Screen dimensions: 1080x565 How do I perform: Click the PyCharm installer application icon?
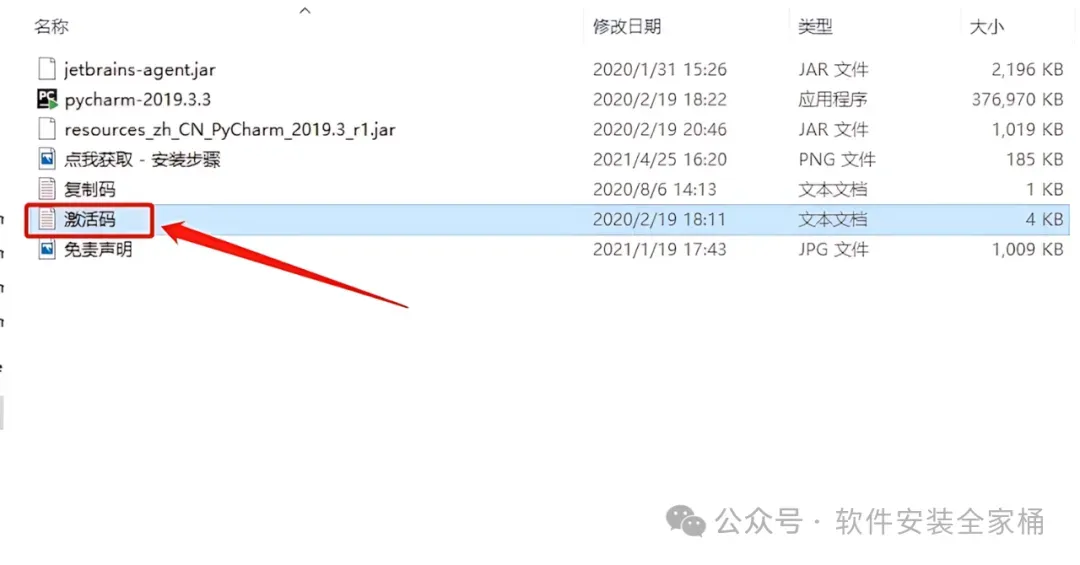(x=47, y=99)
